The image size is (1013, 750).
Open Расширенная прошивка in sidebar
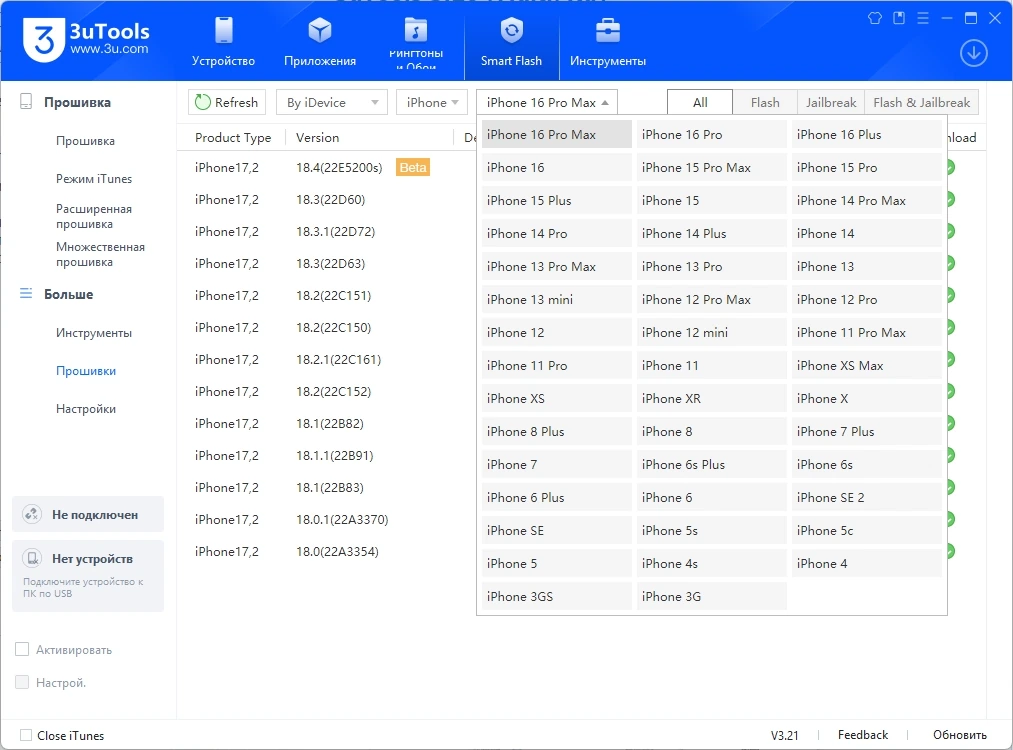pyautogui.click(x=94, y=216)
